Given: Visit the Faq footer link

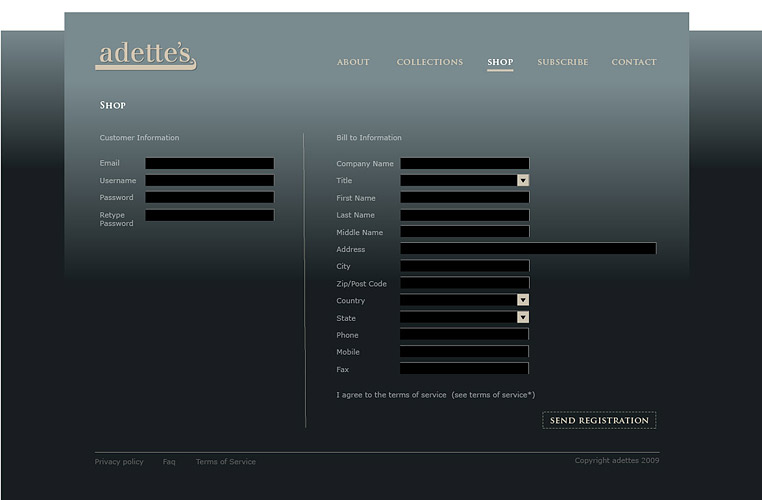Looking at the screenshot, I should (169, 462).
